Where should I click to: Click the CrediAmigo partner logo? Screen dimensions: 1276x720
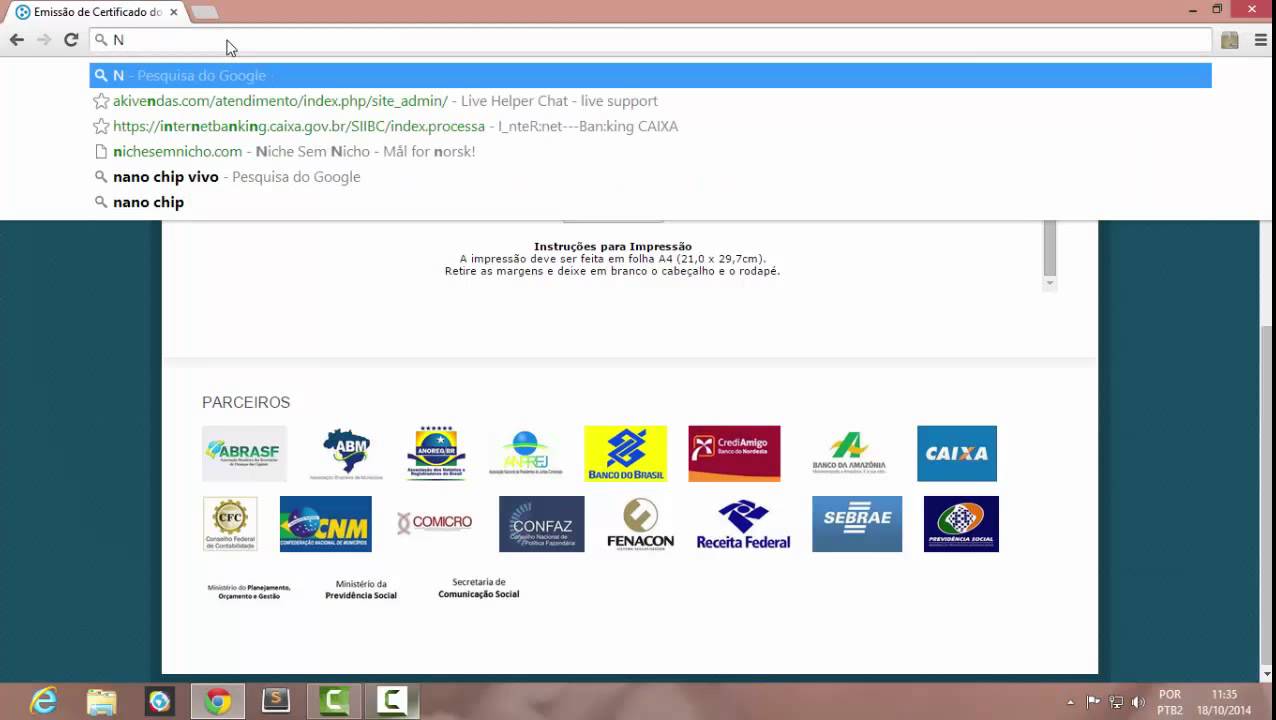pyautogui.click(x=734, y=453)
